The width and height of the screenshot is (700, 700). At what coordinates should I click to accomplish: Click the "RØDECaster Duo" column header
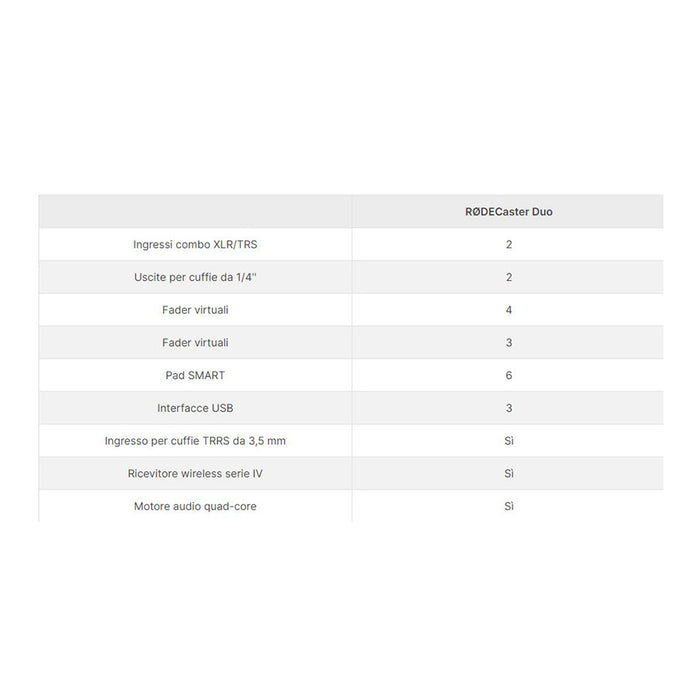point(509,212)
